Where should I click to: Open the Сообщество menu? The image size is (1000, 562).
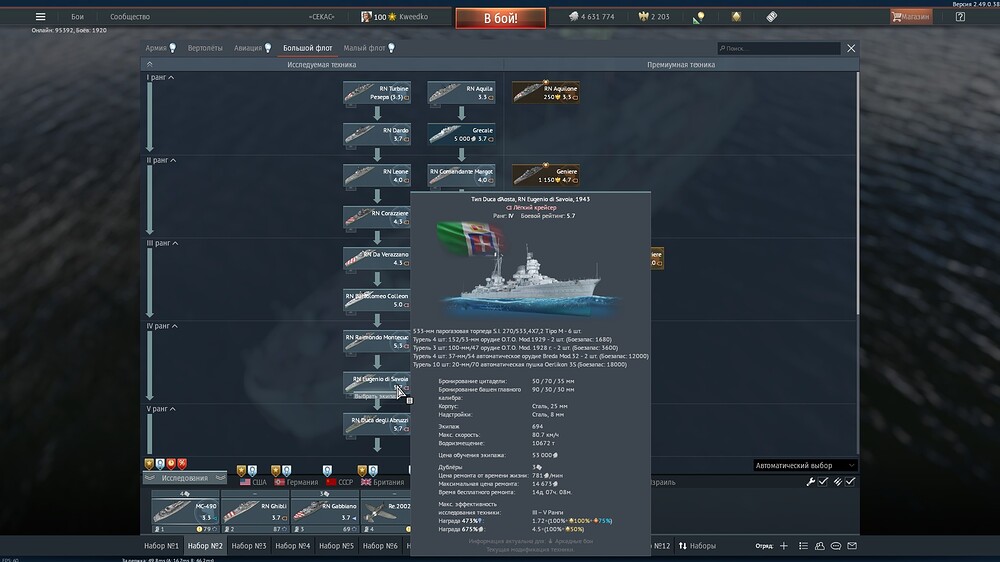coord(130,17)
